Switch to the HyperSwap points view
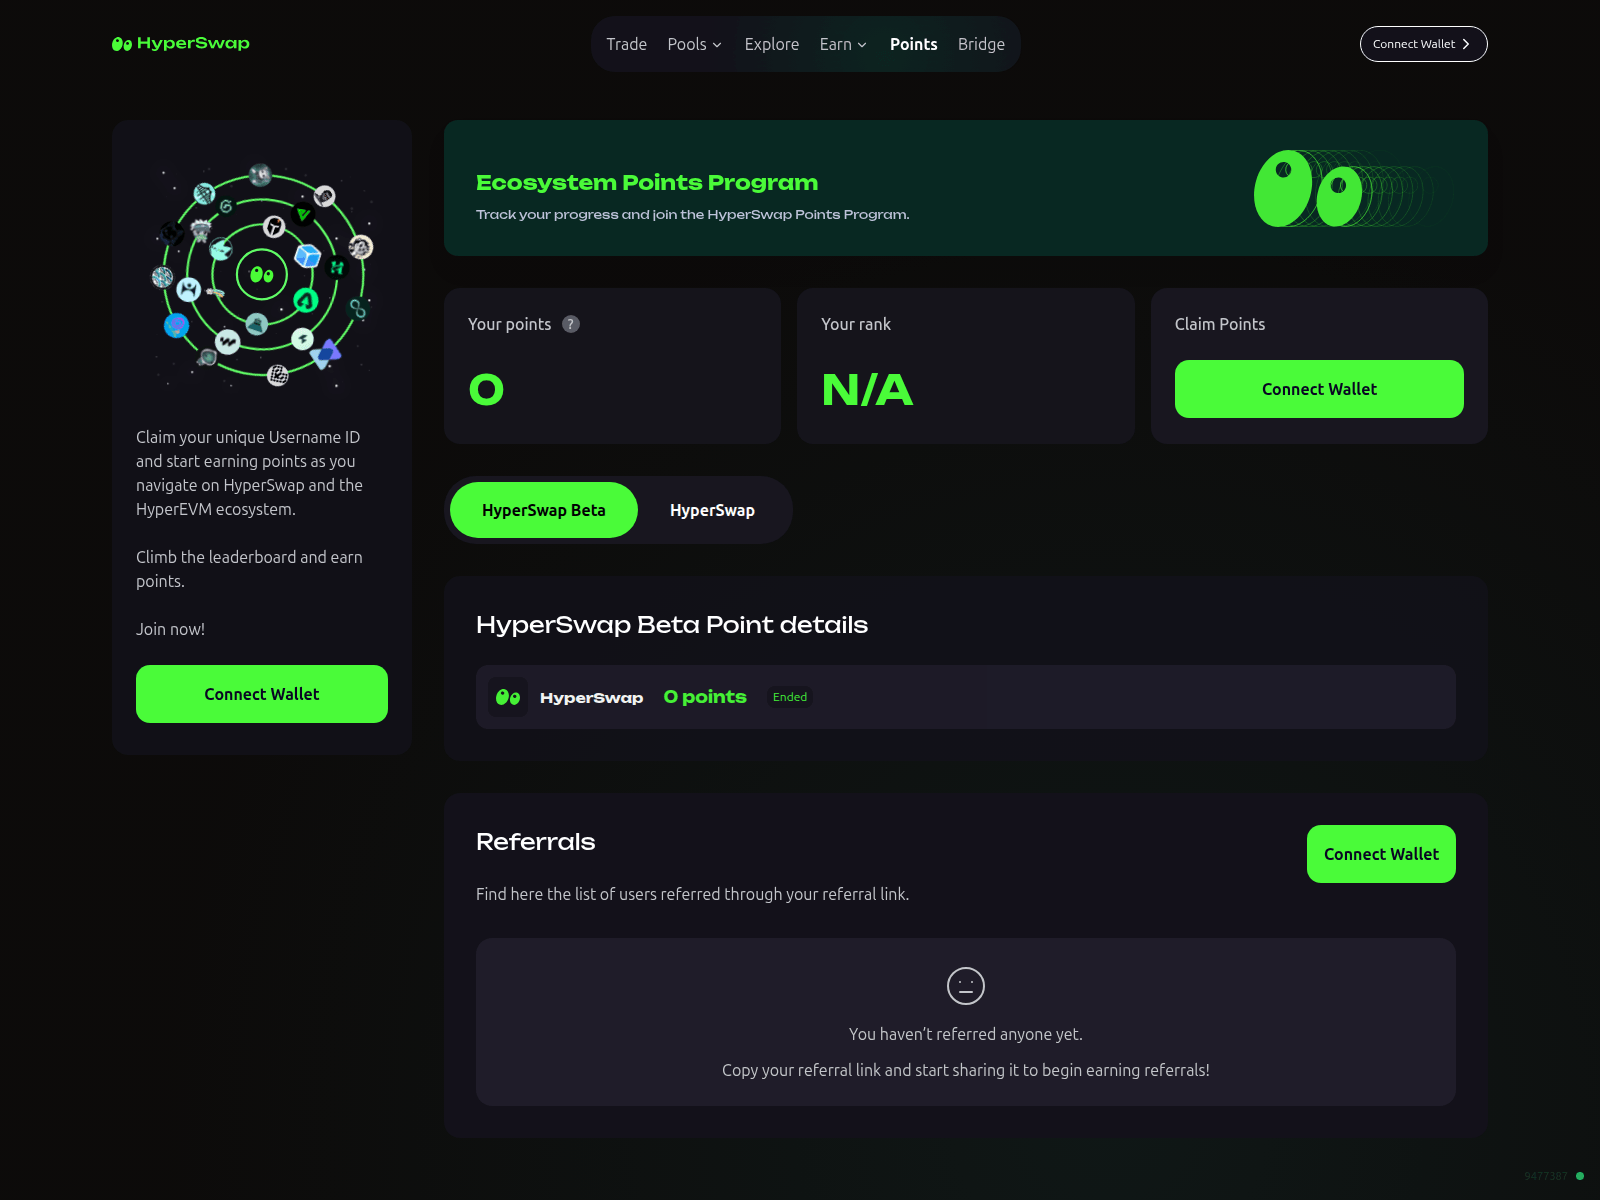Image resolution: width=1600 pixels, height=1200 pixels. point(712,510)
